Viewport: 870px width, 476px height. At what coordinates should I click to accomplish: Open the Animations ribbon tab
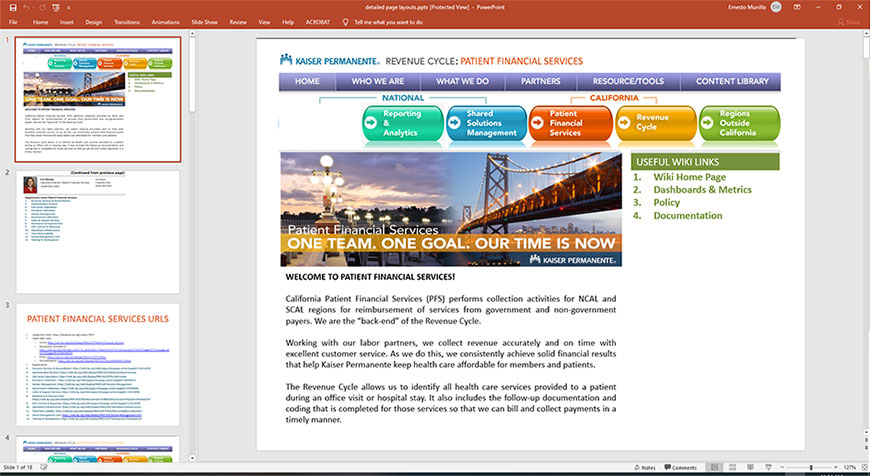tap(165, 22)
